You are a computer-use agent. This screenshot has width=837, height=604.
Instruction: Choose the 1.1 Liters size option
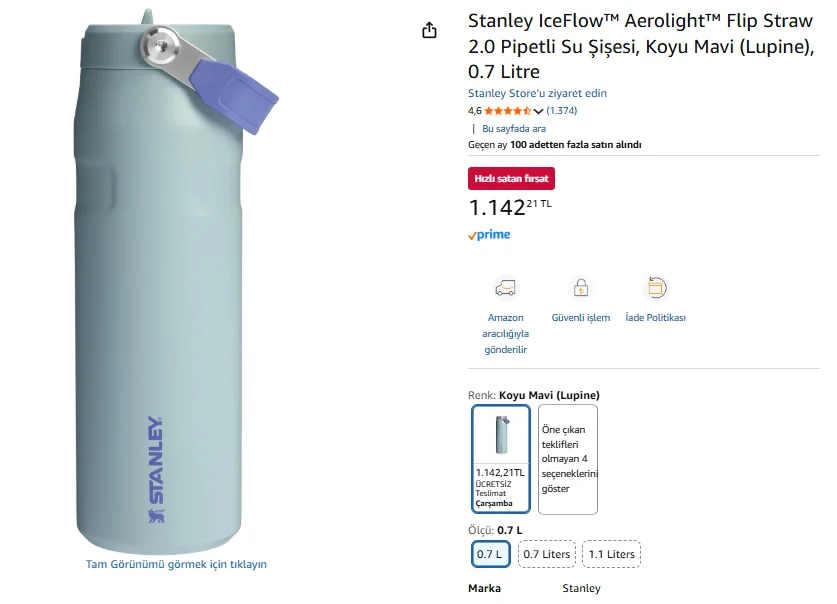(x=611, y=554)
